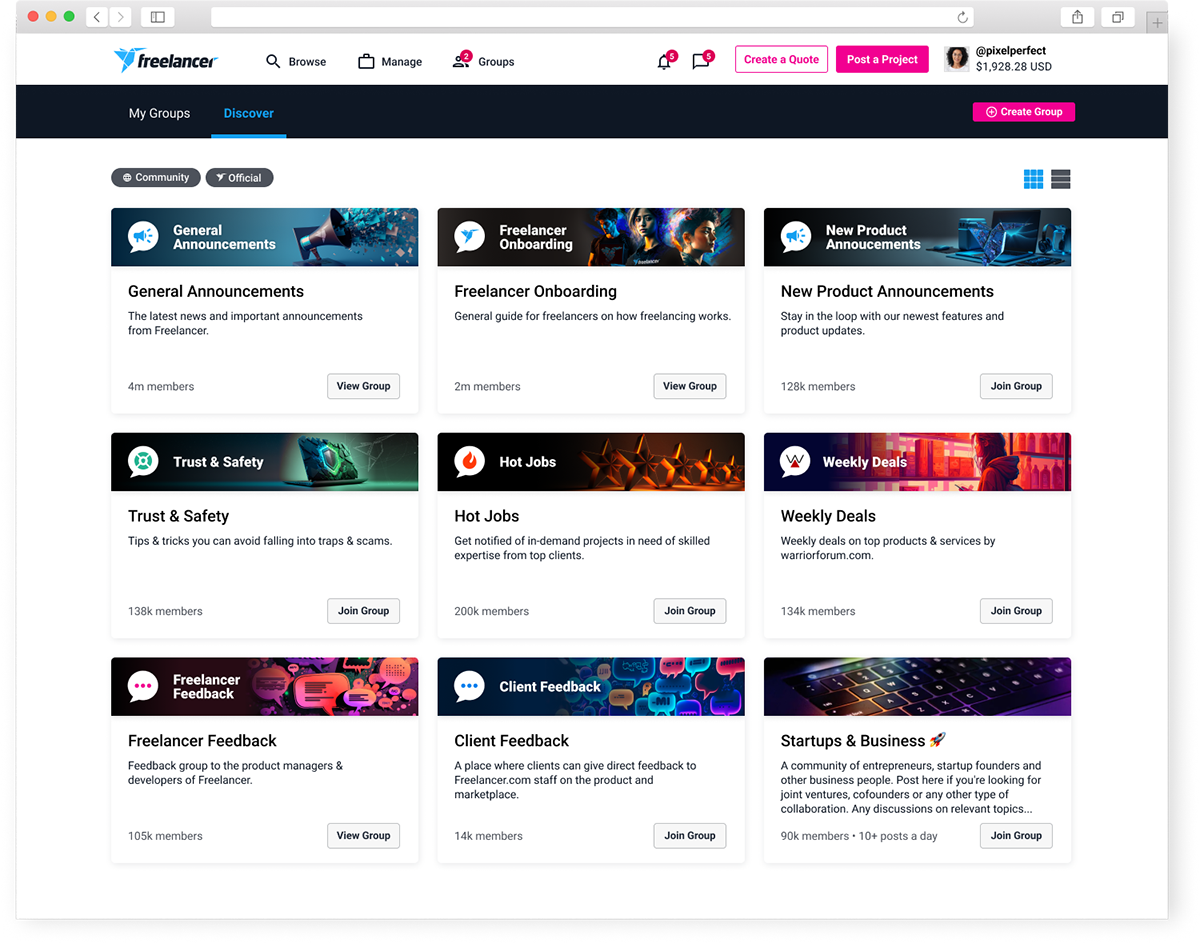Join the Hot Jobs group
This screenshot has width=1200, height=943.
point(690,611)
